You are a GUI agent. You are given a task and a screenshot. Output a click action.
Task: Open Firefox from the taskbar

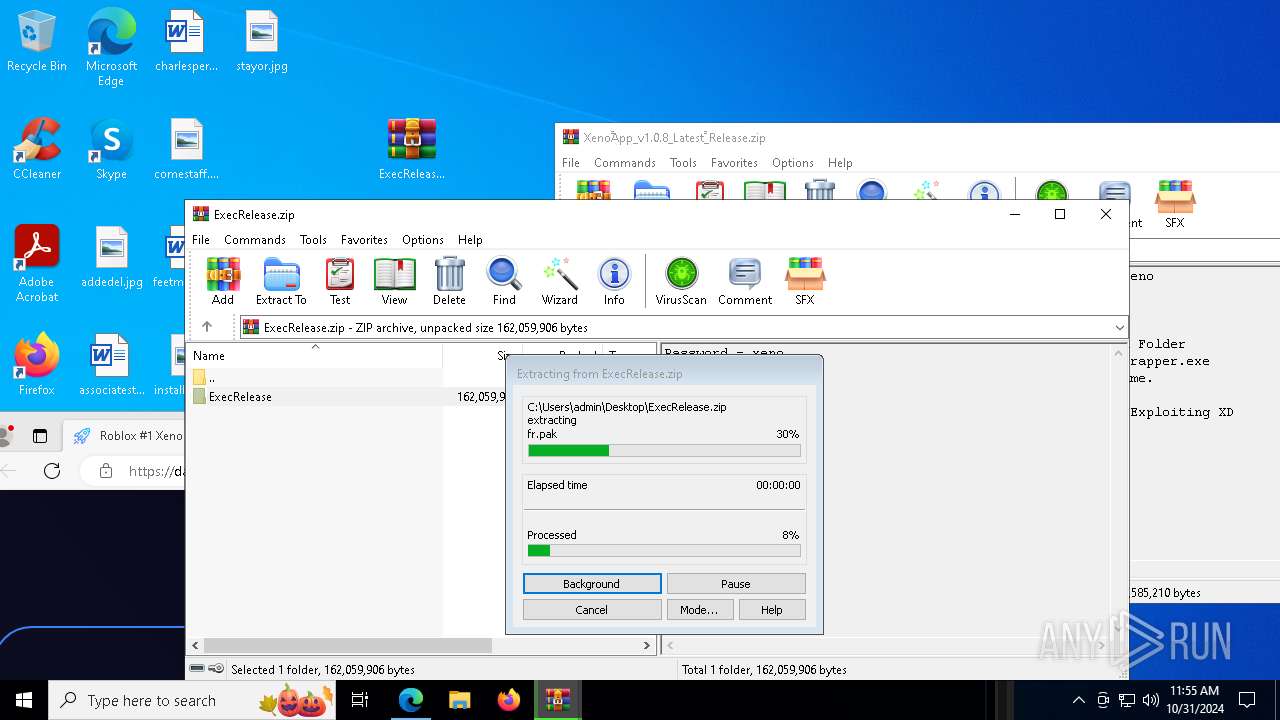[509, 700]
